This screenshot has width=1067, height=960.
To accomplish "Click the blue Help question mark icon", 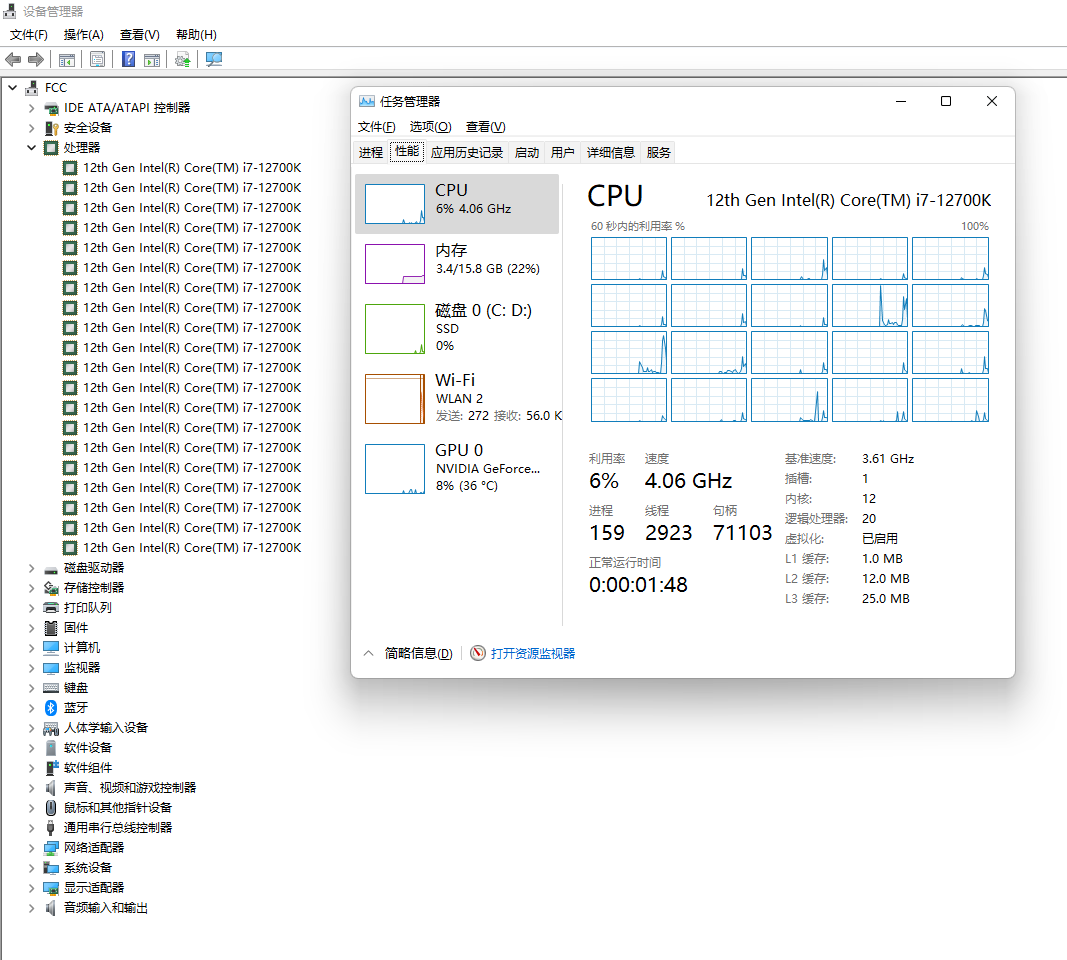I will [x=129, y=59].
